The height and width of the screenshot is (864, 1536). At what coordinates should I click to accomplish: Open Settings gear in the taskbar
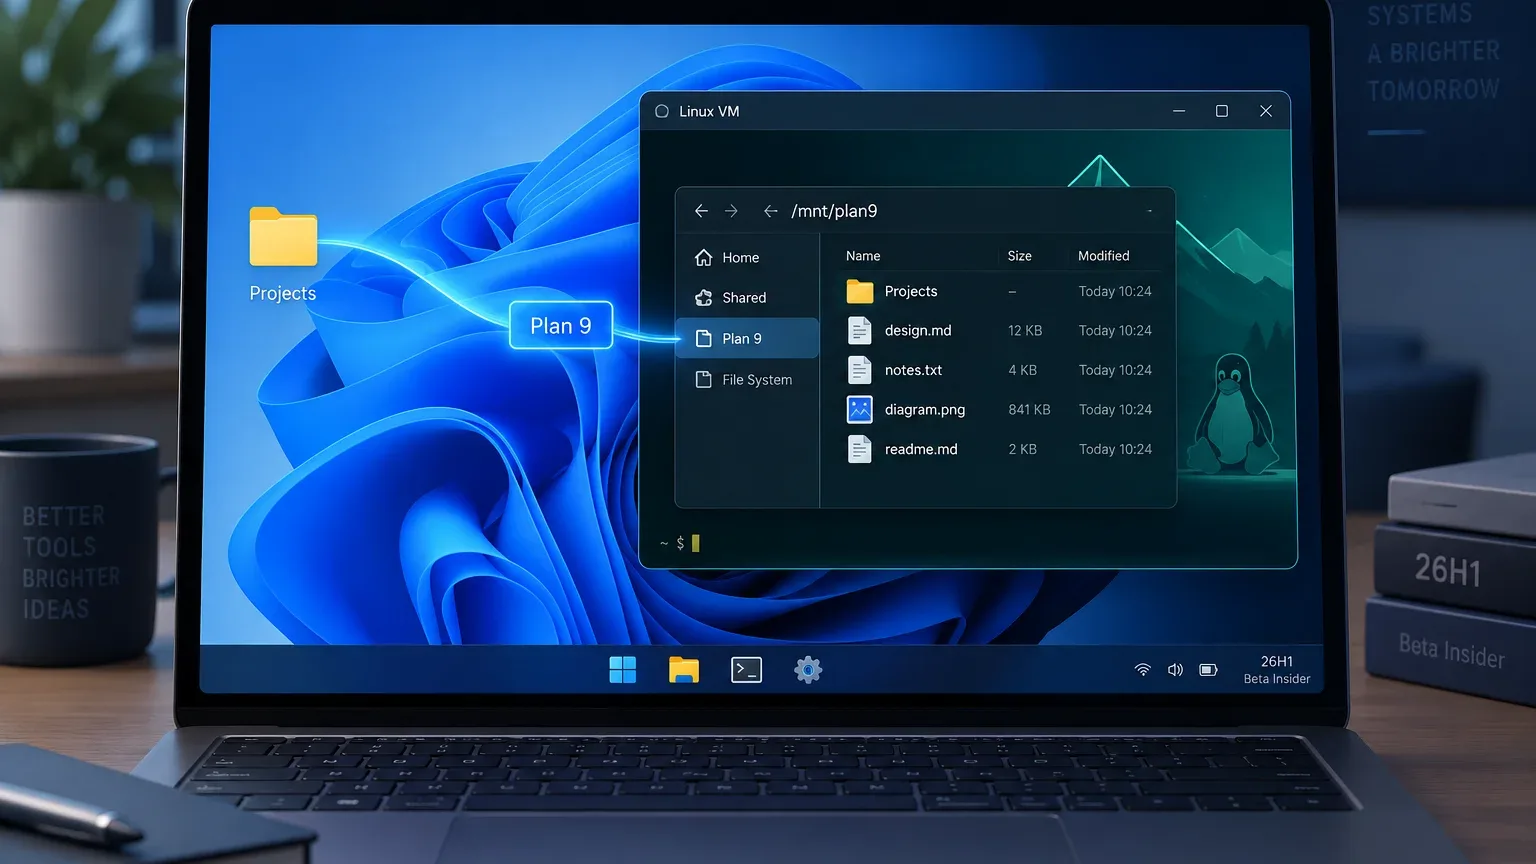pos(808,670)
